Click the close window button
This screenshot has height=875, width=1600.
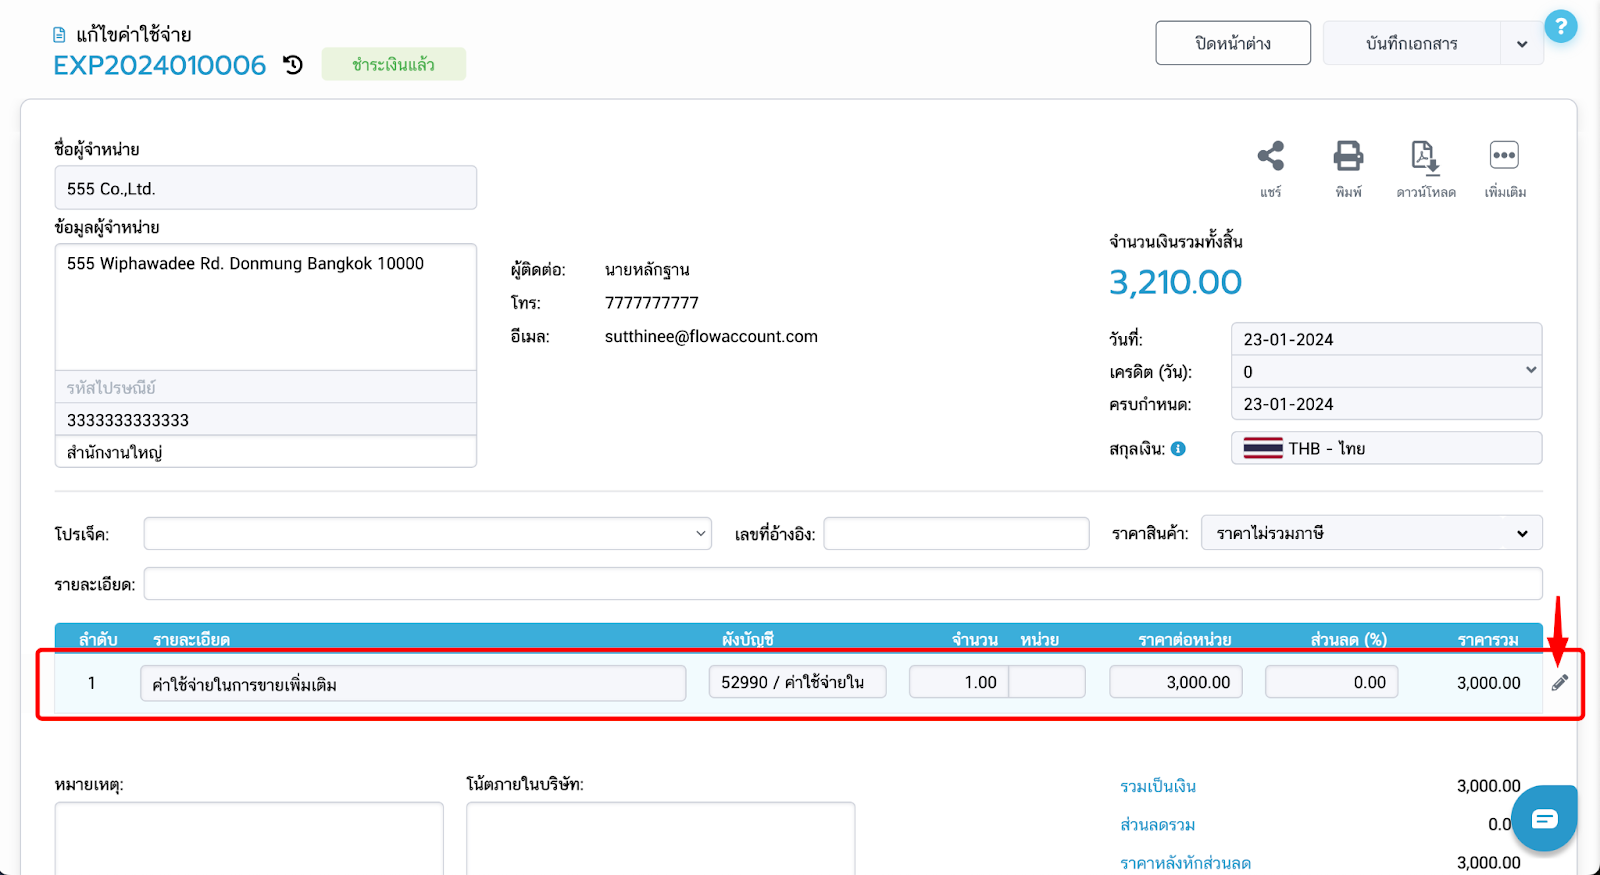pyautogui.click(x=1232, y=44)
